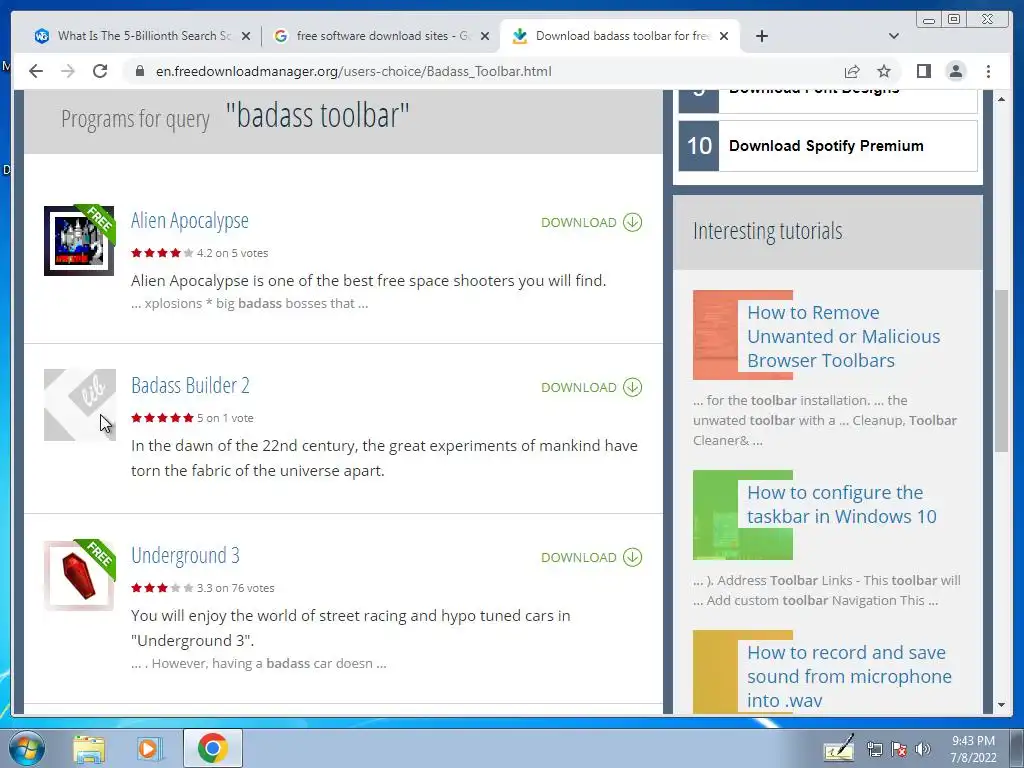Click the Underground 3 download circle arrow icon
This screenshot has width=1024, height=768.
[632, 557]
